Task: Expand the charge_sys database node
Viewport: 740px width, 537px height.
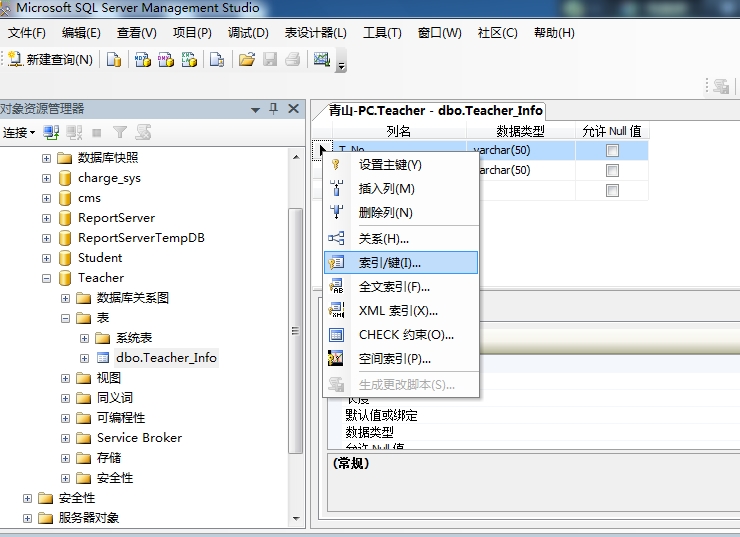Action: click(46, 178)
